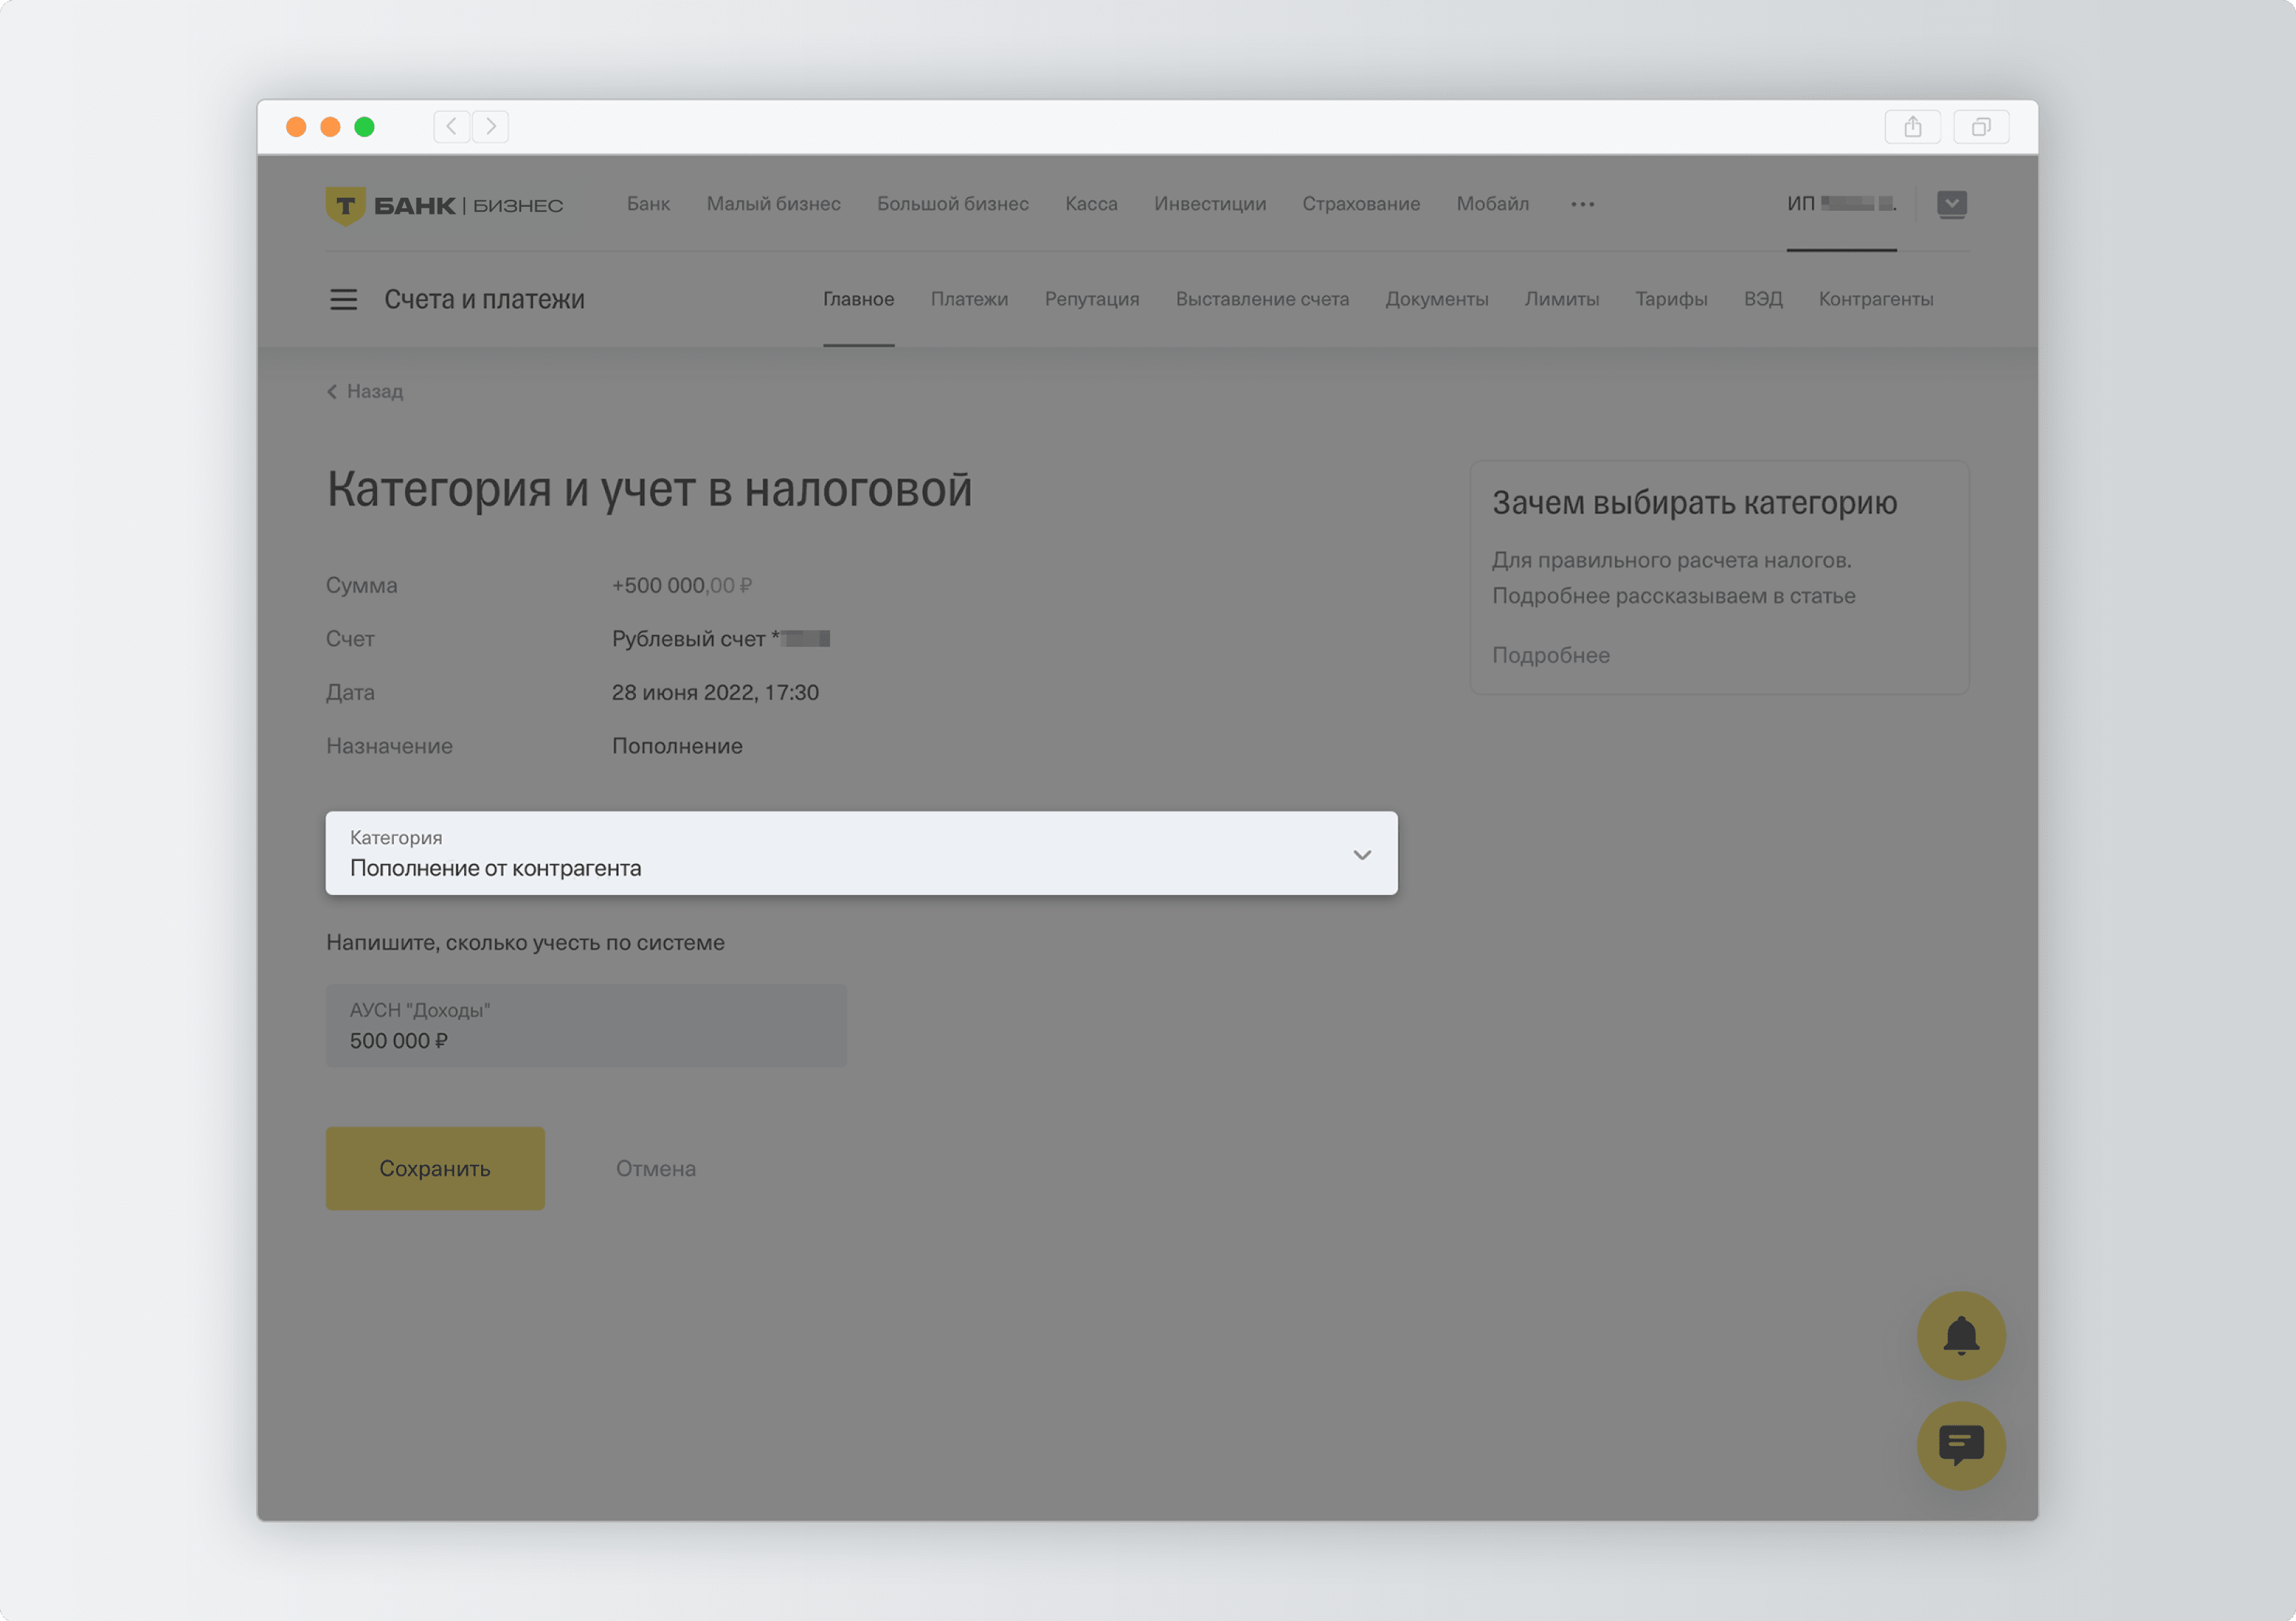The height and width of the screenshot is (1621, 2296).
Task: Switch to the Главное tab
Action: pos(858,299)
